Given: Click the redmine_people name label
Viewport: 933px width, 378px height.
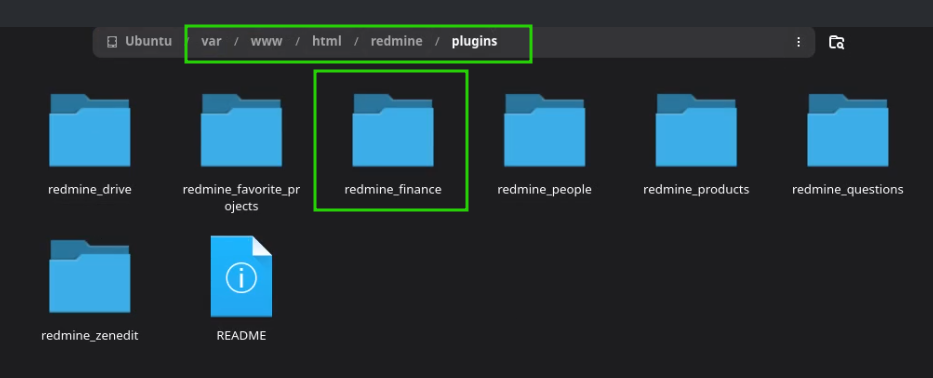Looking at the screenshot, I should pos(544,189).
